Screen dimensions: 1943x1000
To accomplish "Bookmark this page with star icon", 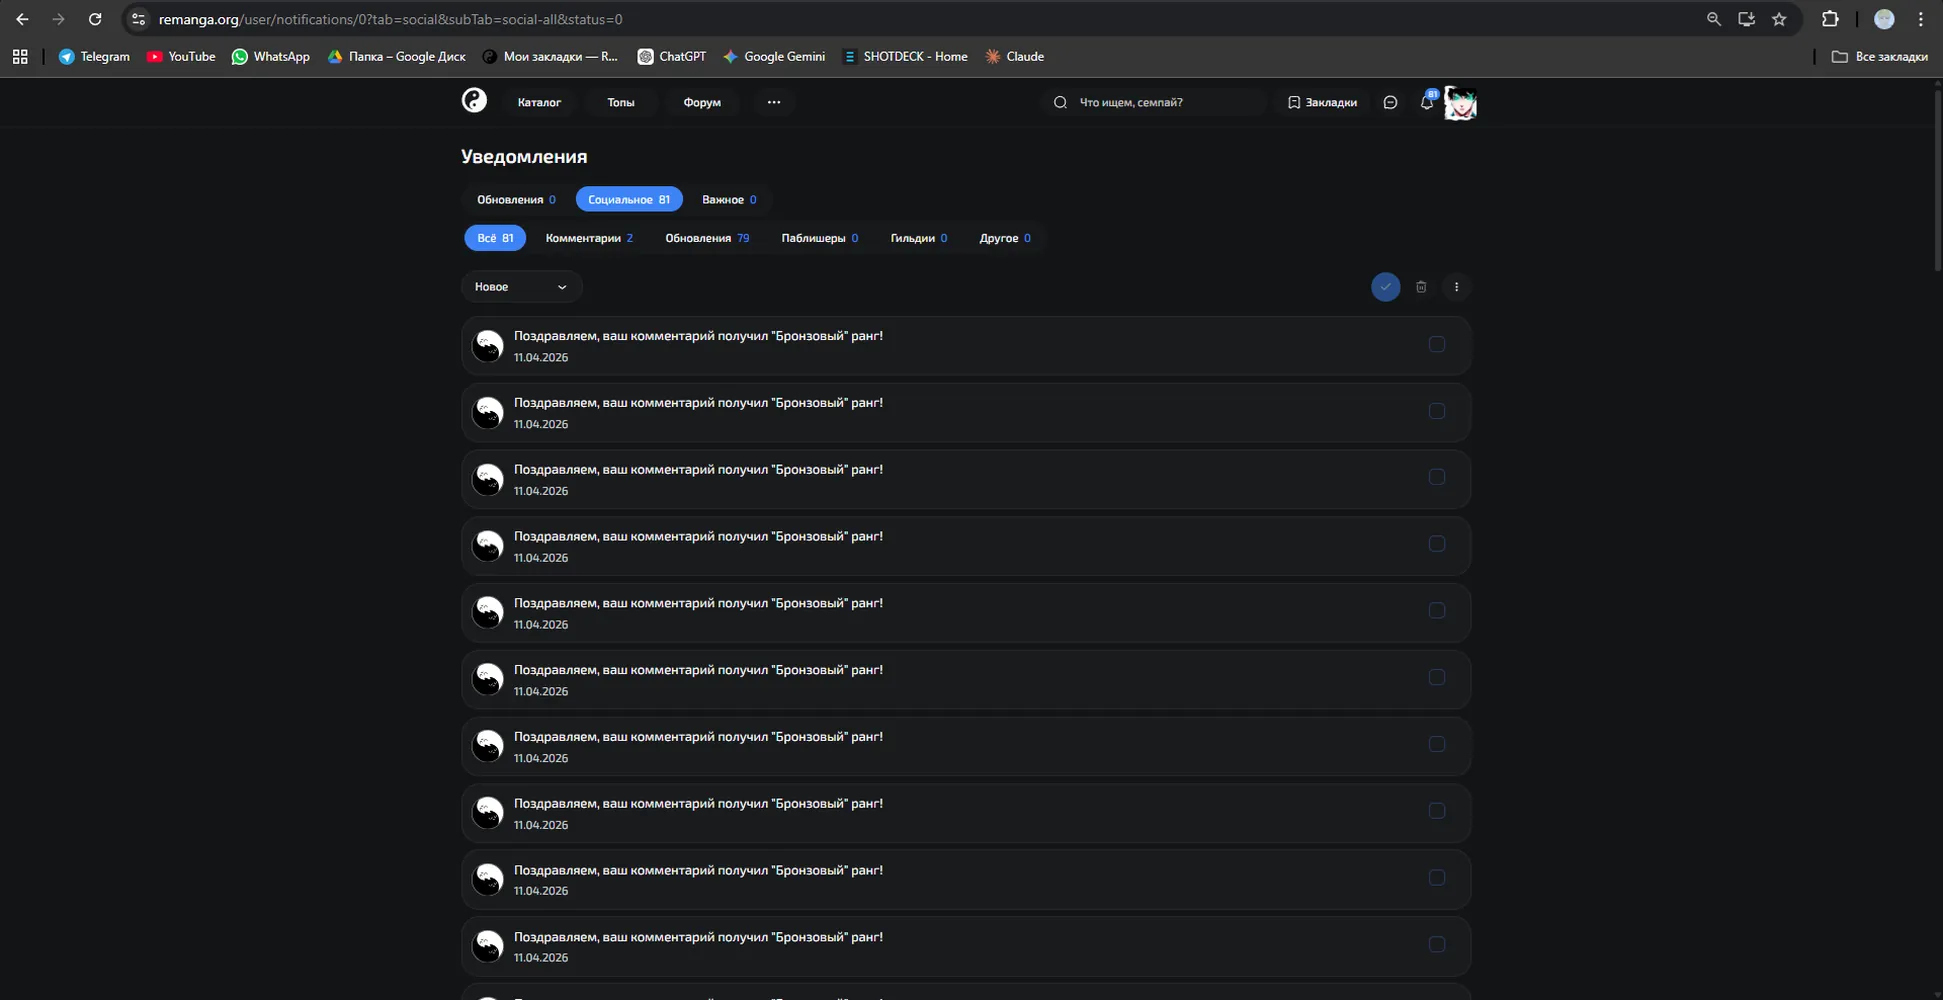I will (x=1779, y=19).
